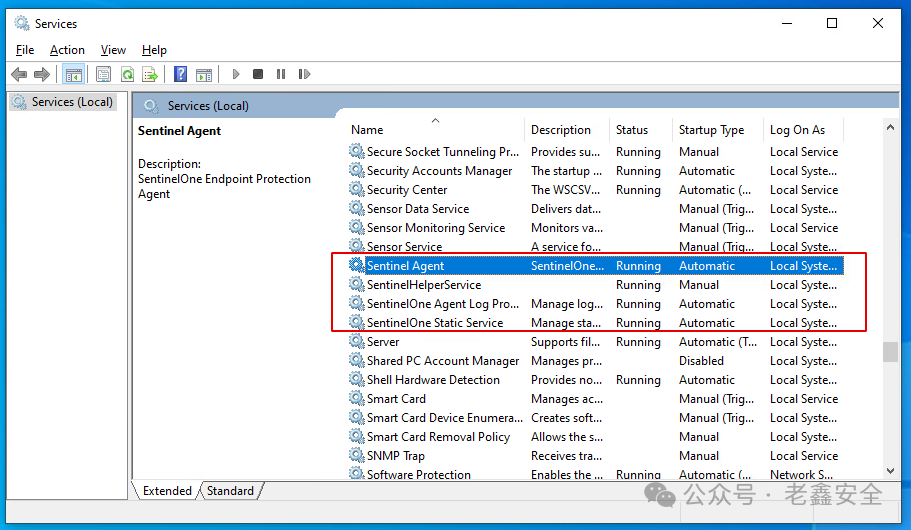Click the 'The WSCSV...' description cell
The height and width of the screenshot is (530, 911).
pos(565,190)
